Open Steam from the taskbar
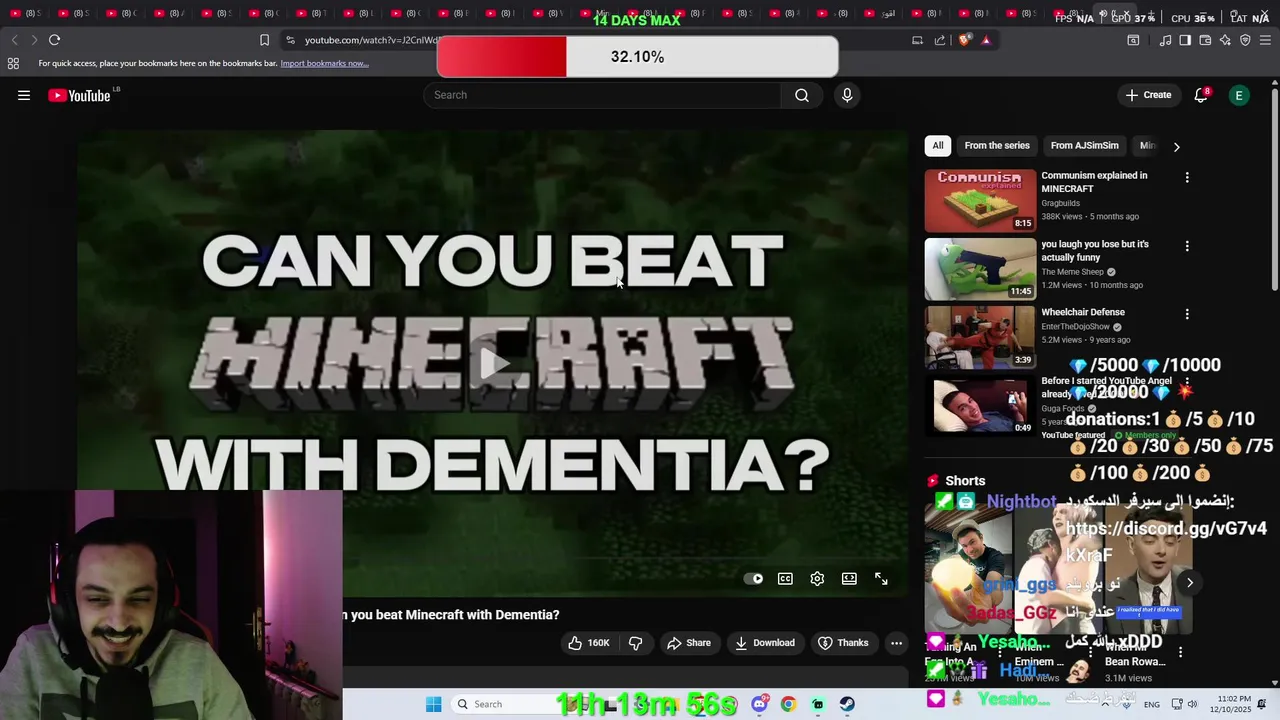Viewport: 1280px width, 720px height. 847,704
